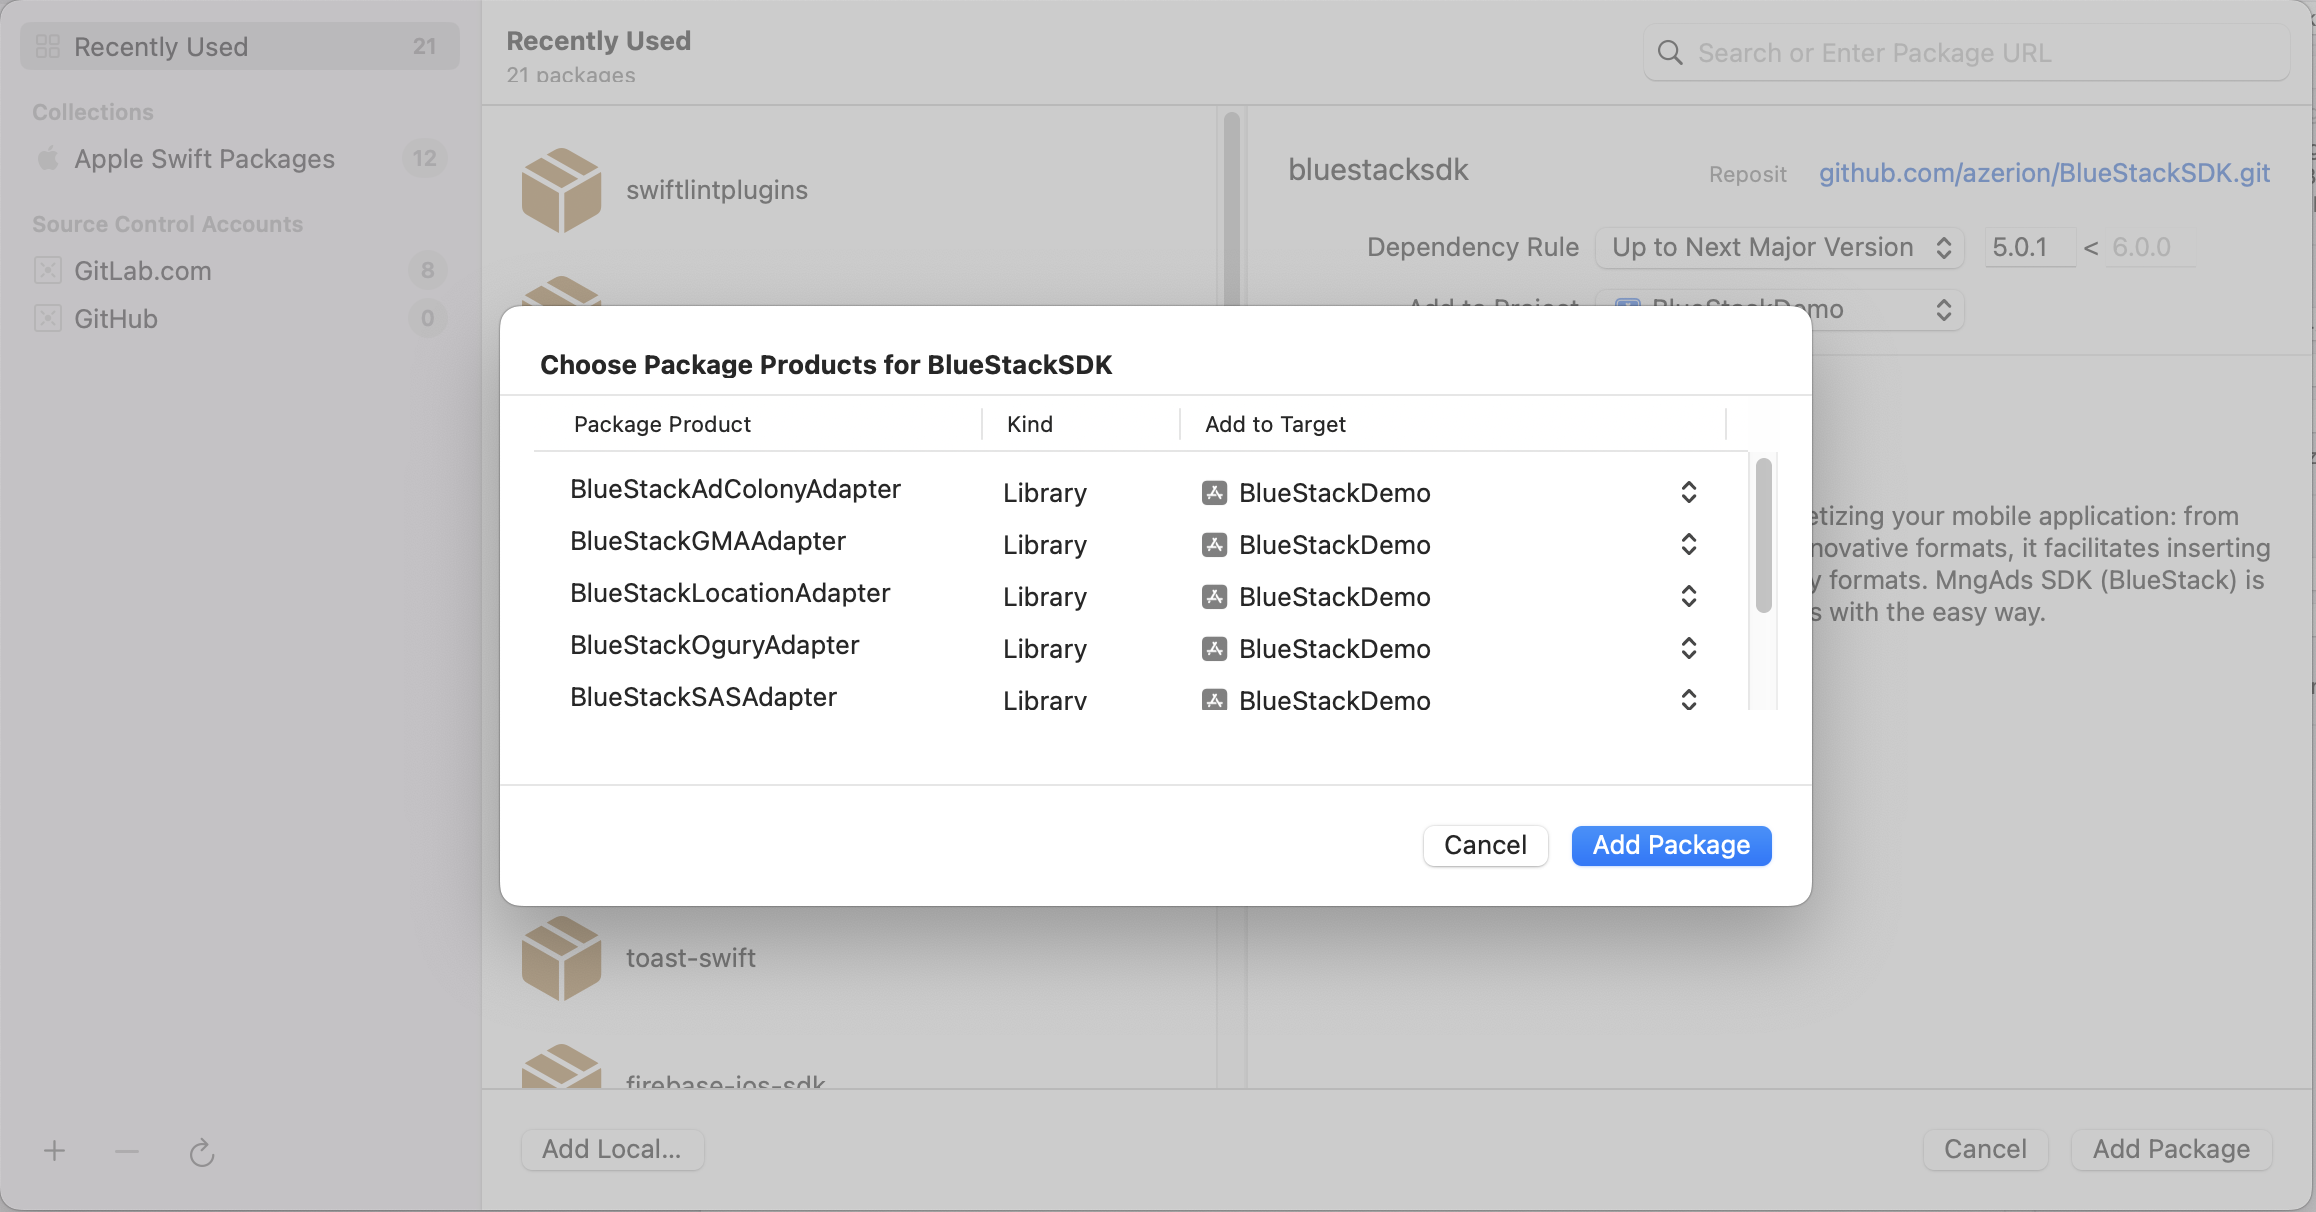Select the BlueStackLocationAdapter product row
The height and width of the screenshot is (1212, 2316).
click(1140, 595)
